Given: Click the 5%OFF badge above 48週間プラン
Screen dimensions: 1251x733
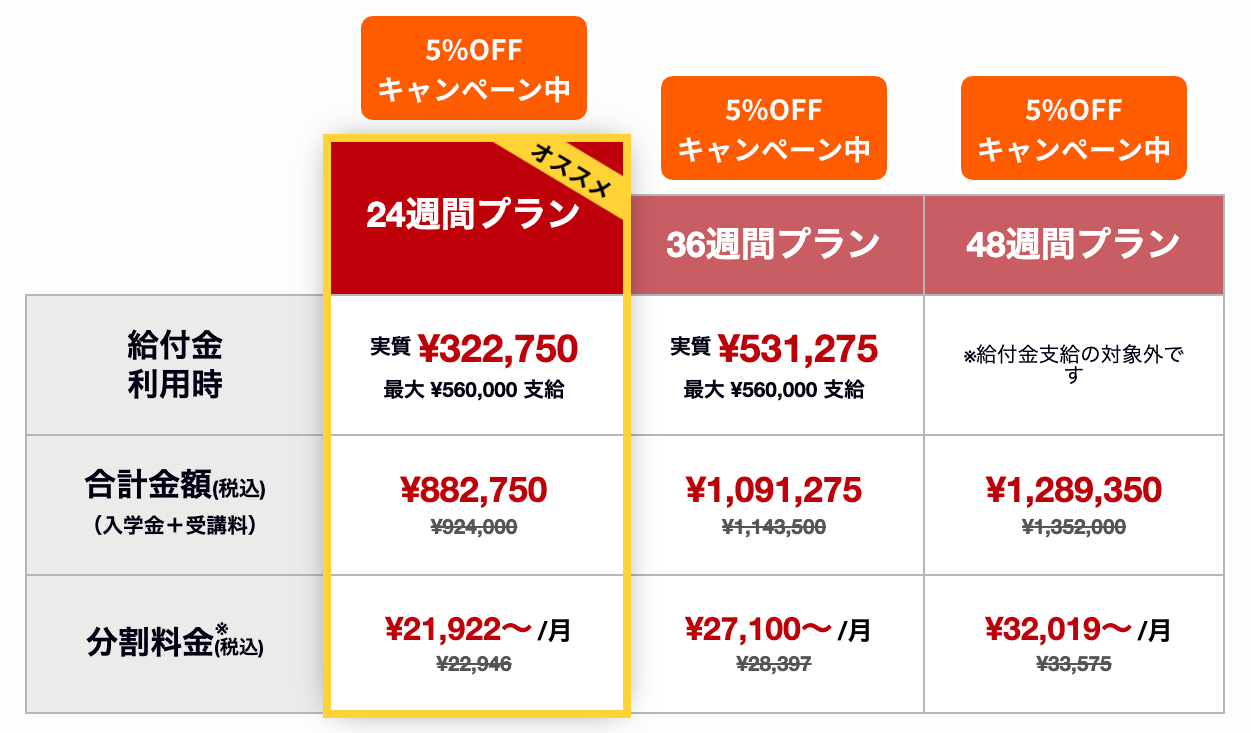Looking at the screenshot, I should (1073, 129).
